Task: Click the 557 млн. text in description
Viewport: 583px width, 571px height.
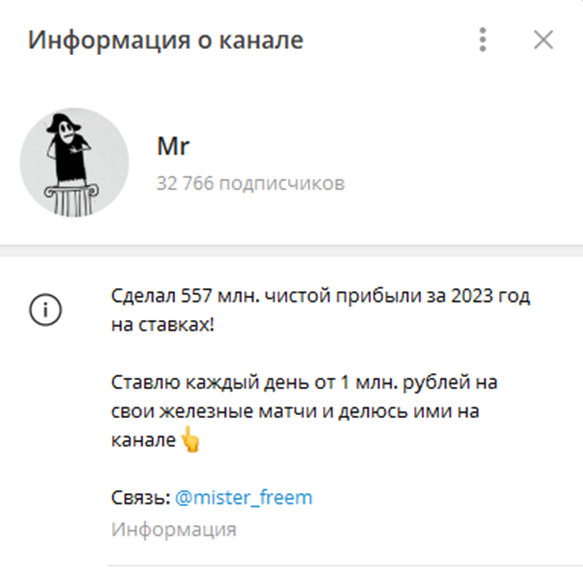Action: pyautogui.click(x=220, y=296)
